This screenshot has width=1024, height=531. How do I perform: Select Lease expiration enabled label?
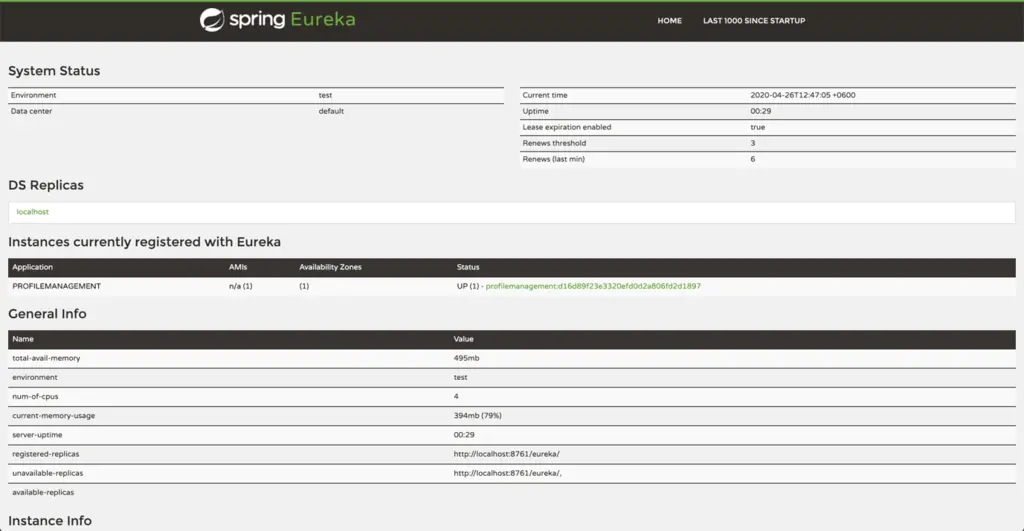coord(567,127)
